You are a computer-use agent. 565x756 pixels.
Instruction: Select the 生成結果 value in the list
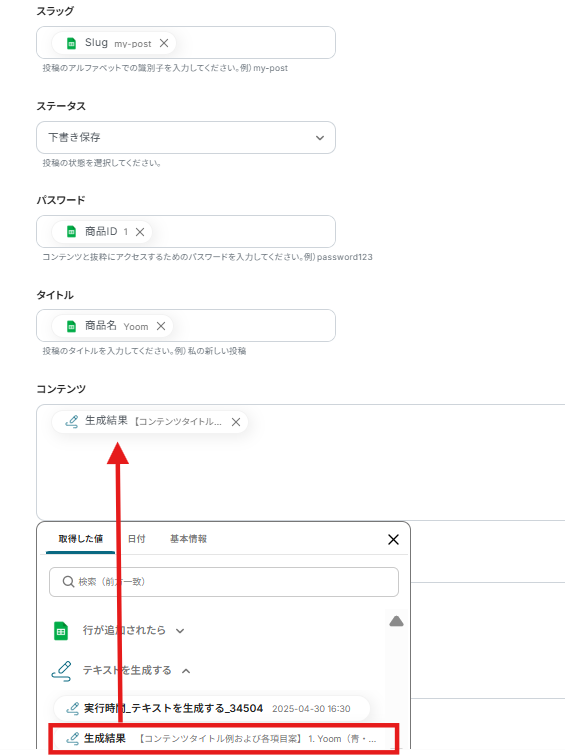tap(224, 738)
